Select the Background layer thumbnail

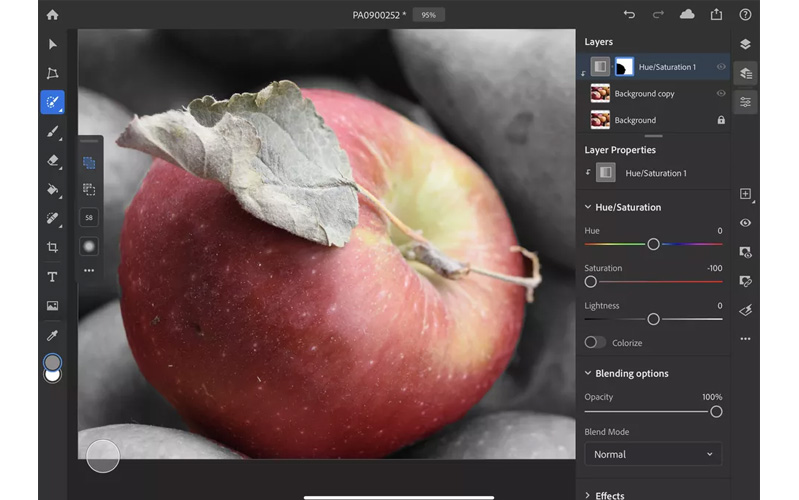pos(600,120)
